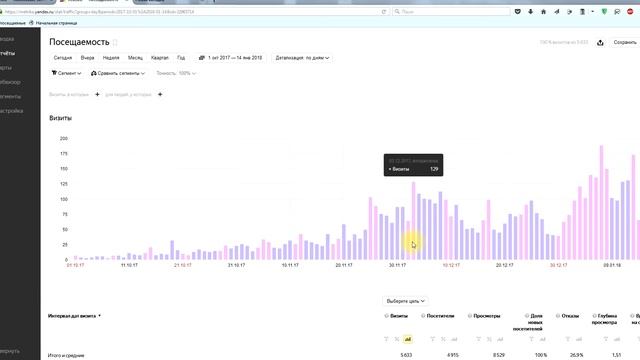Click the reload icon in address bar
Viewport: 640px width, 360px height.
(384, 12)
